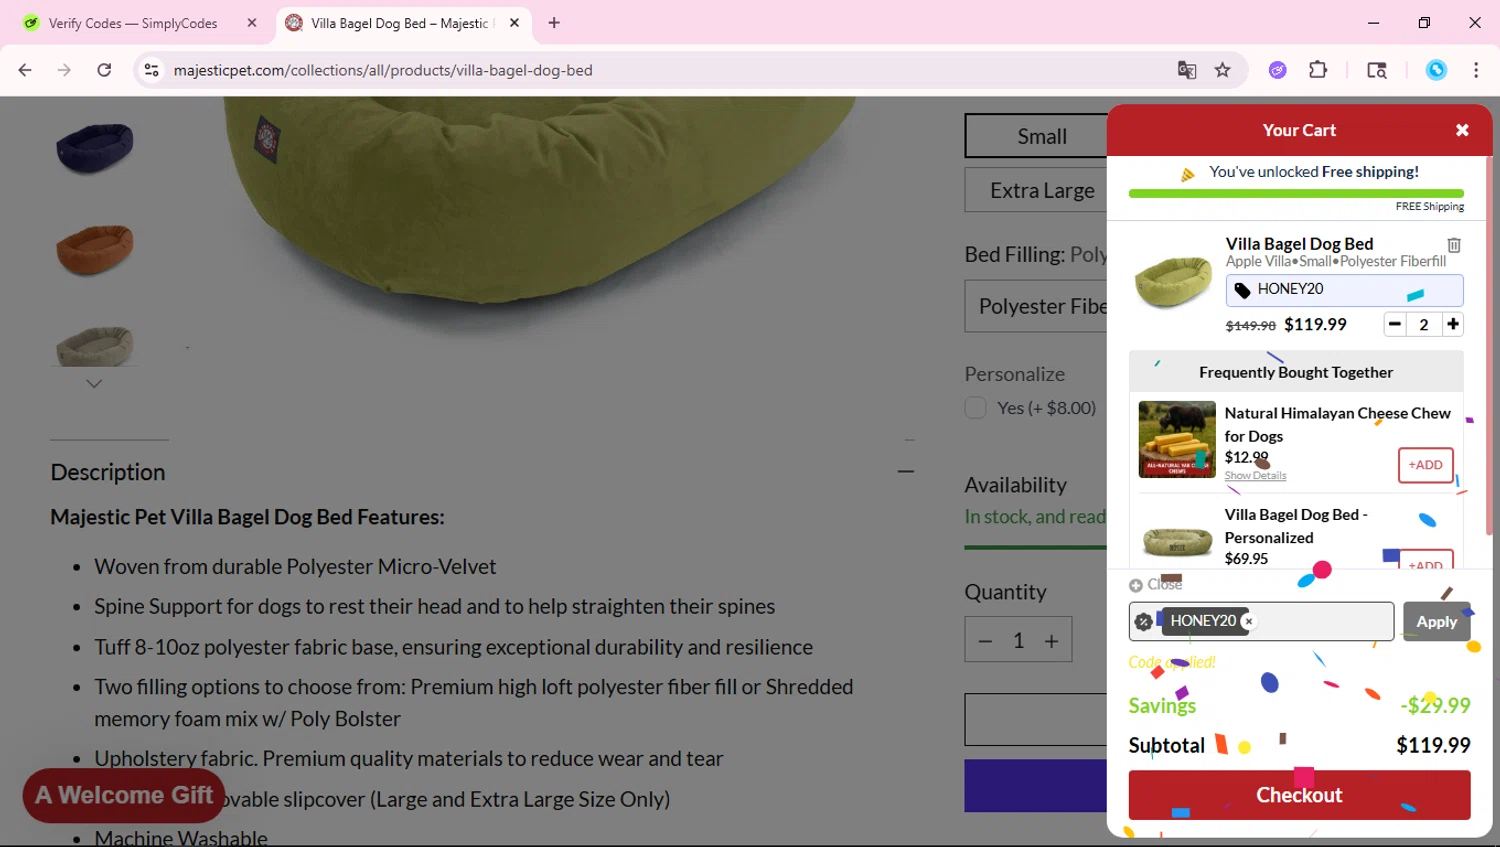Click the free shipping progress bar
The image size is (1500, 847).
1296,194
